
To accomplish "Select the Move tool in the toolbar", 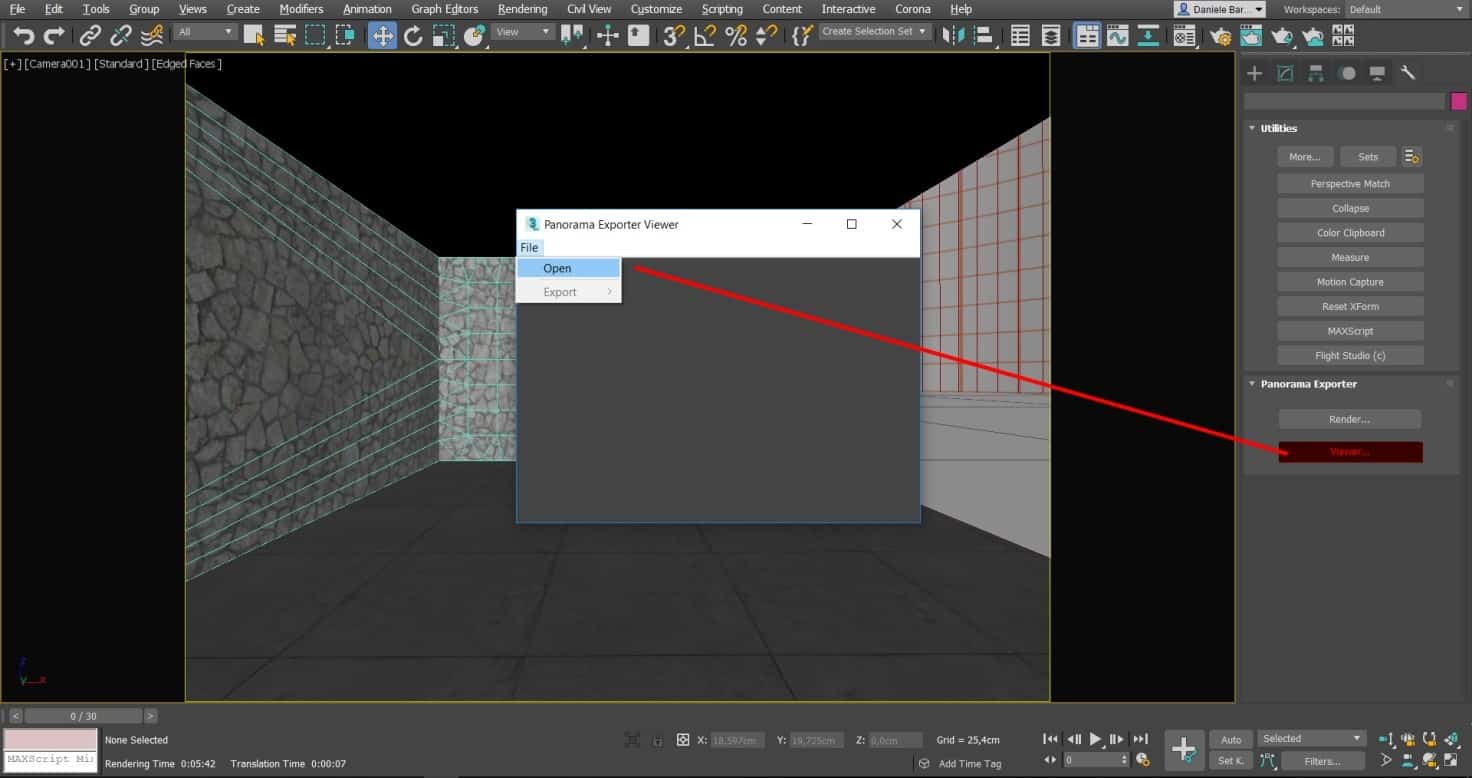I will pos(382,35).
